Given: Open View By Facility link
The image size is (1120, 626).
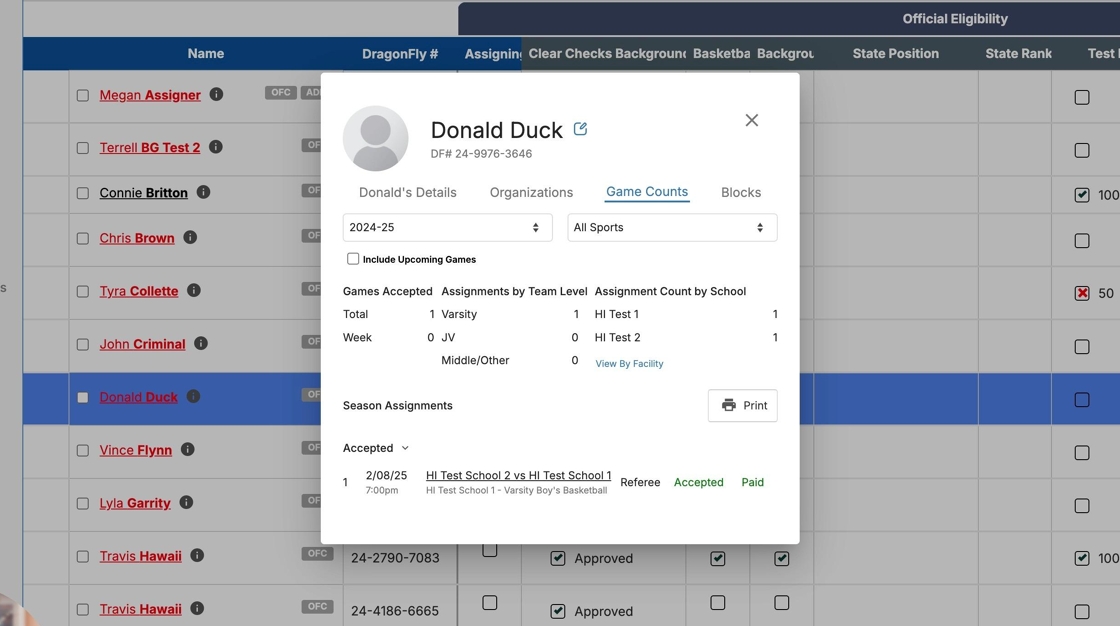Looking at the screenshot, I should (x=629, y=364).
